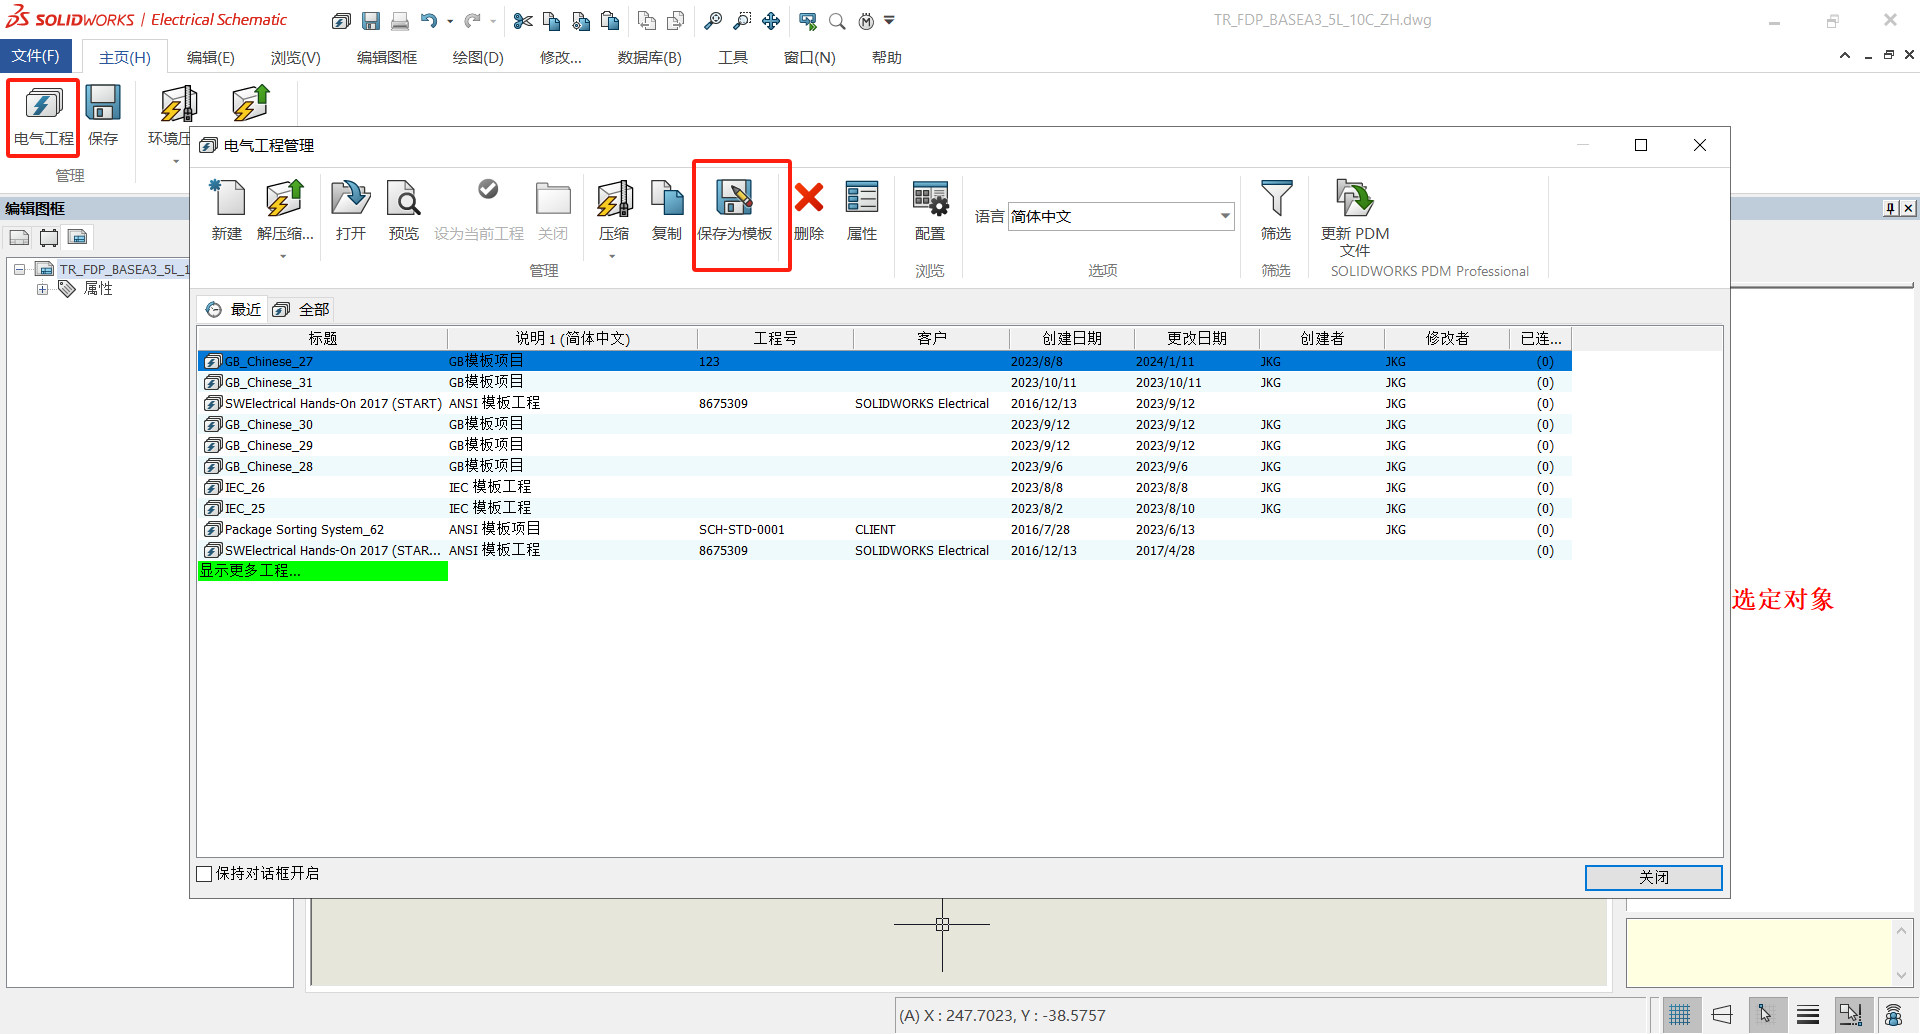Click the 电气工程 icon in the main ribbon
This screenshot has height=1034, width=1920.
pos(43,116)
